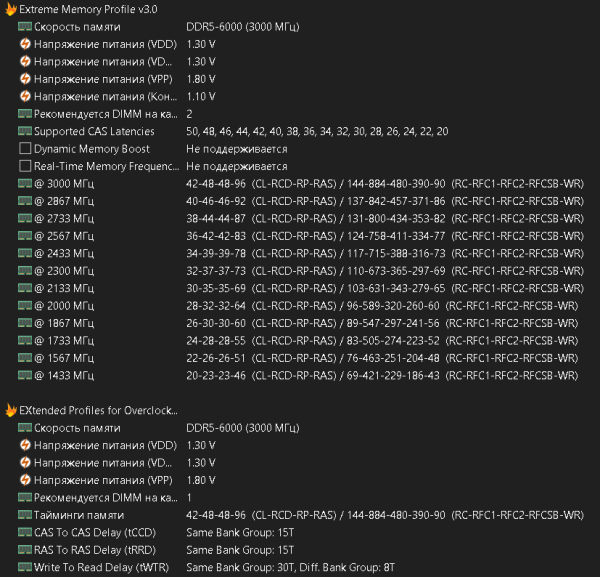Click the chip icon beside Supported CAS Latencies
This screenshot has width=600, height=577.
pyautogui.click(x=25, y=131)
